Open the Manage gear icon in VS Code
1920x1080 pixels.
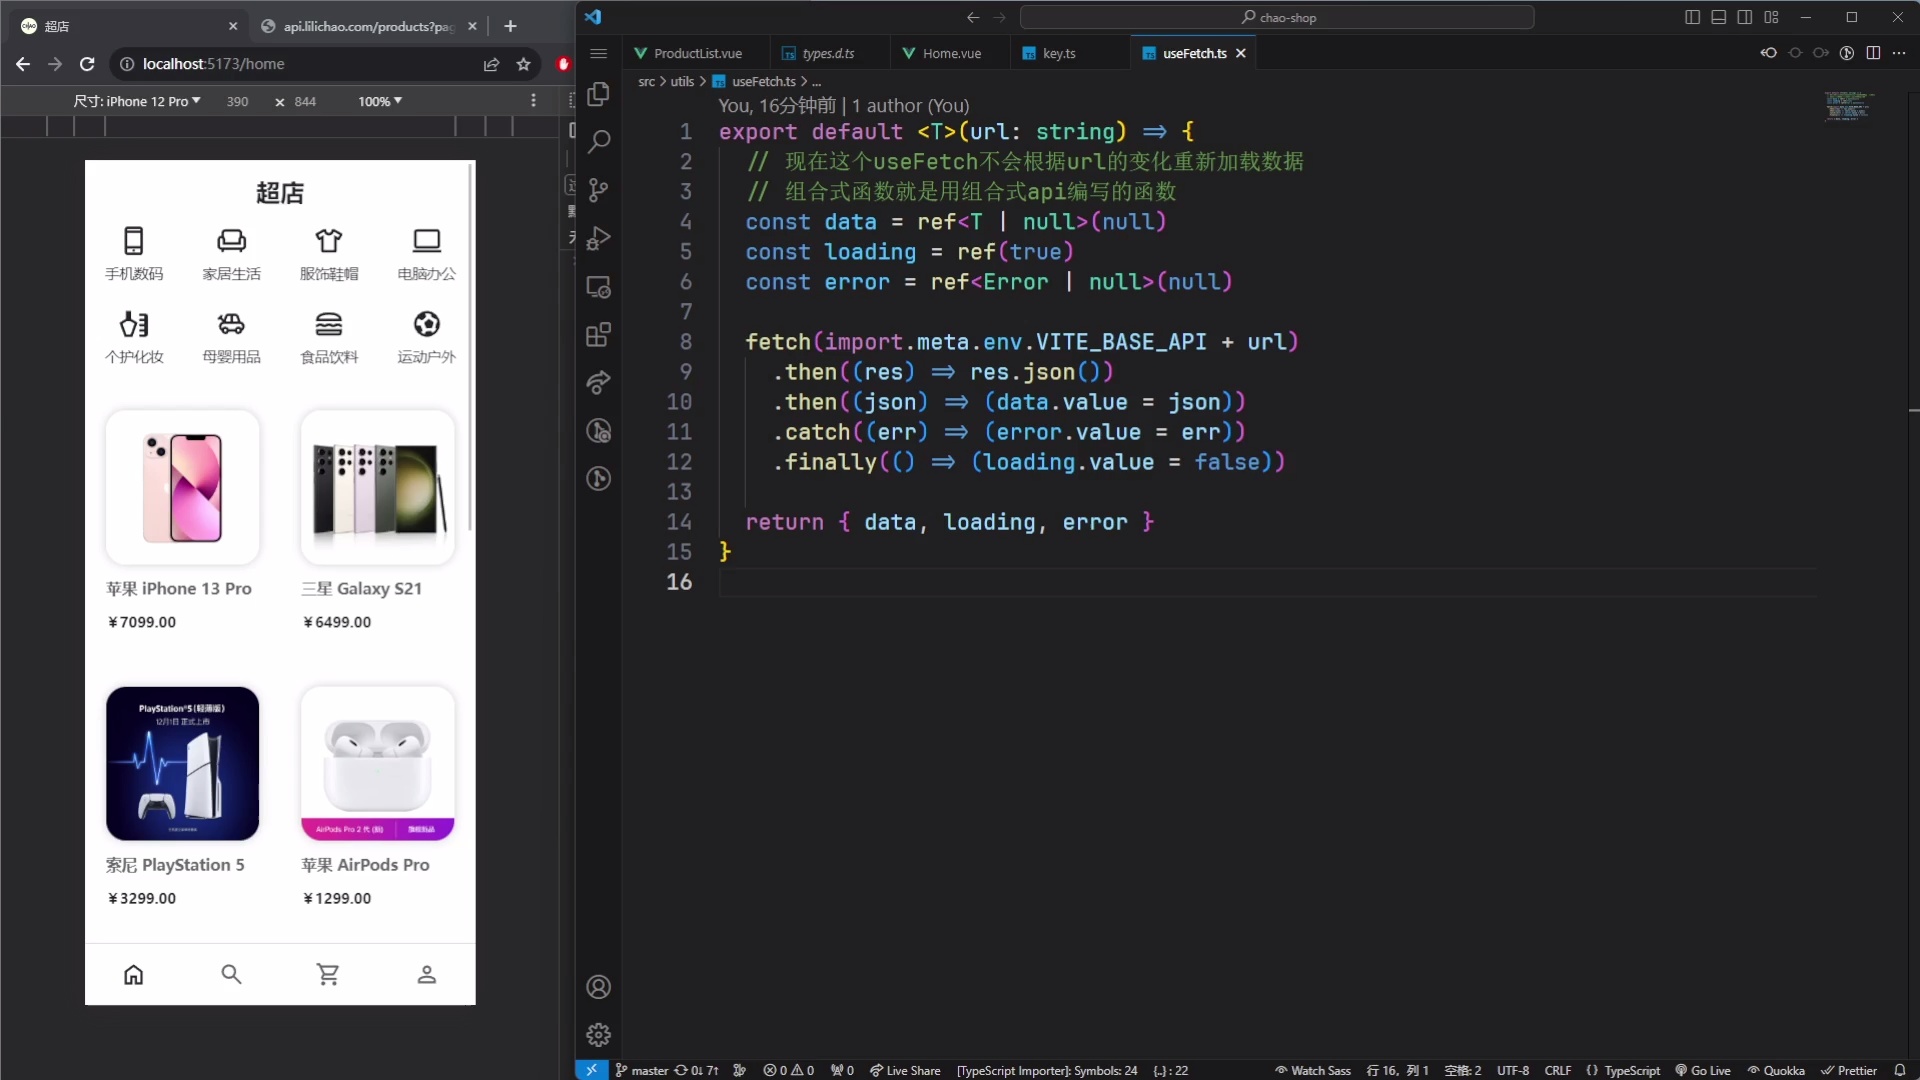(598, 1034)
